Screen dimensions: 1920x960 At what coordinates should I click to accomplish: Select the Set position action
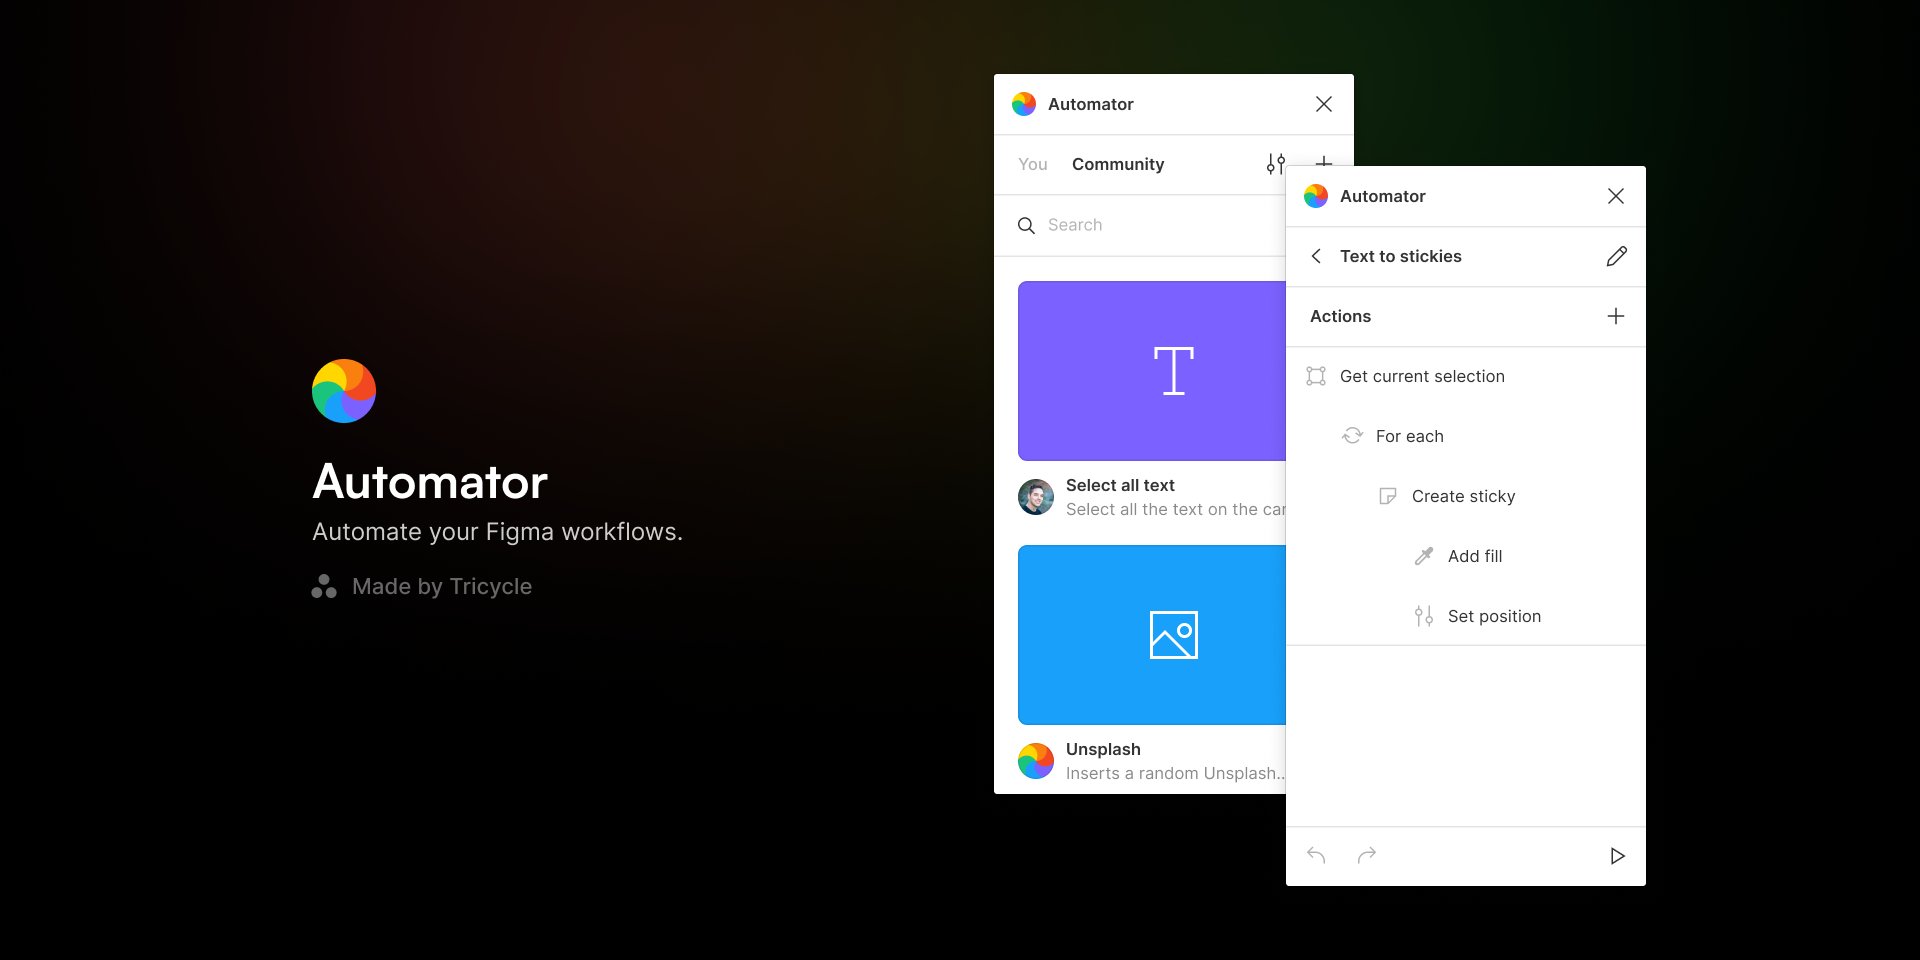point(1466,616)
